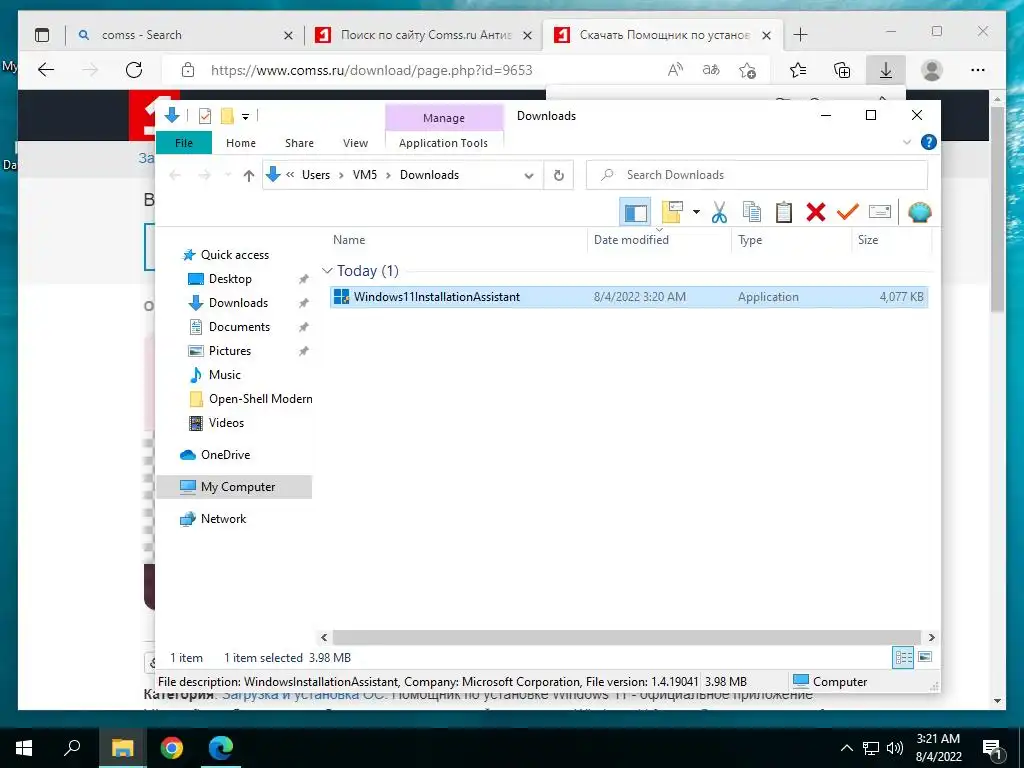Open the address bar history dropdown
The image size is (1024, 768).
tap(529, 175)
